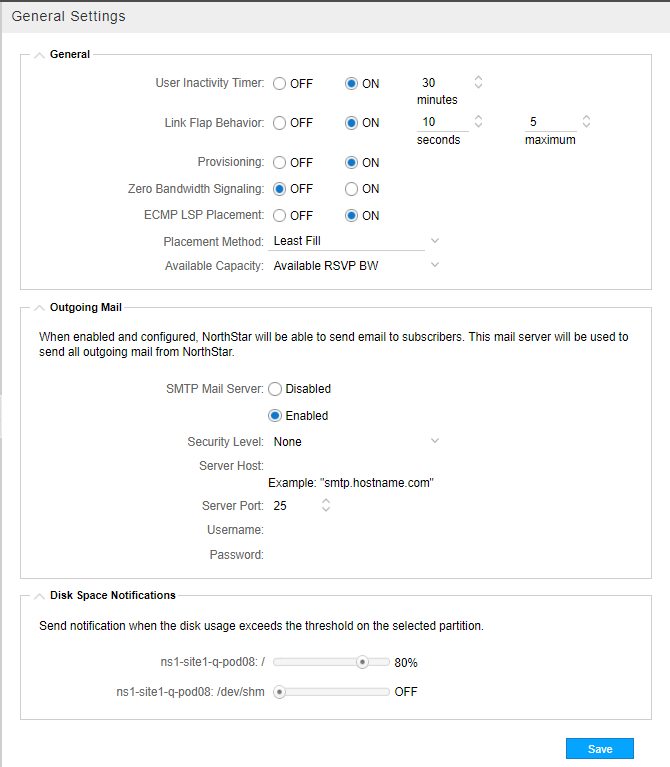Set Link Flap Behavior to OFF
This screenshot has width=670, height=767.
[280, 123]
